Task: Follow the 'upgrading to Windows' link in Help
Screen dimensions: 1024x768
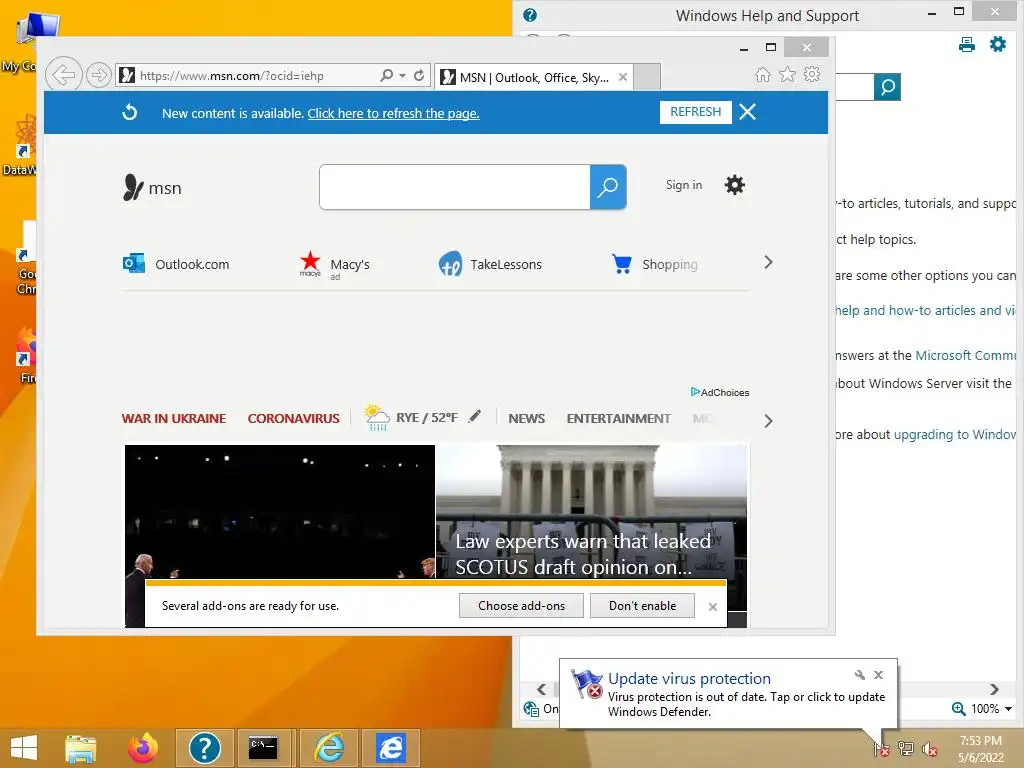Action: click(x=955, y=434)
